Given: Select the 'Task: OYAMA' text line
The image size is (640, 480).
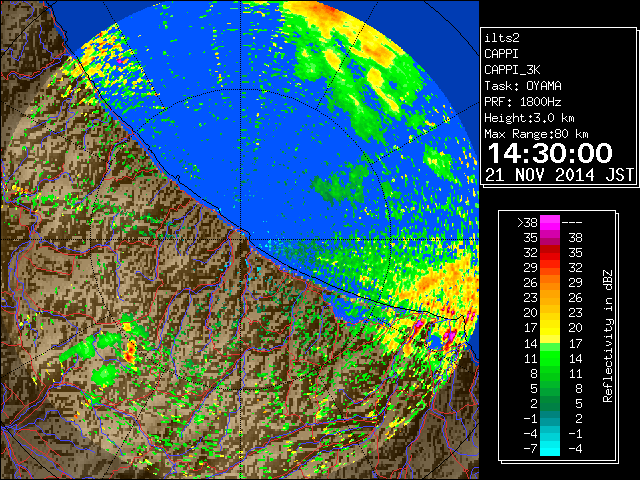Looking at the screenshot, I should click(523, 86).
